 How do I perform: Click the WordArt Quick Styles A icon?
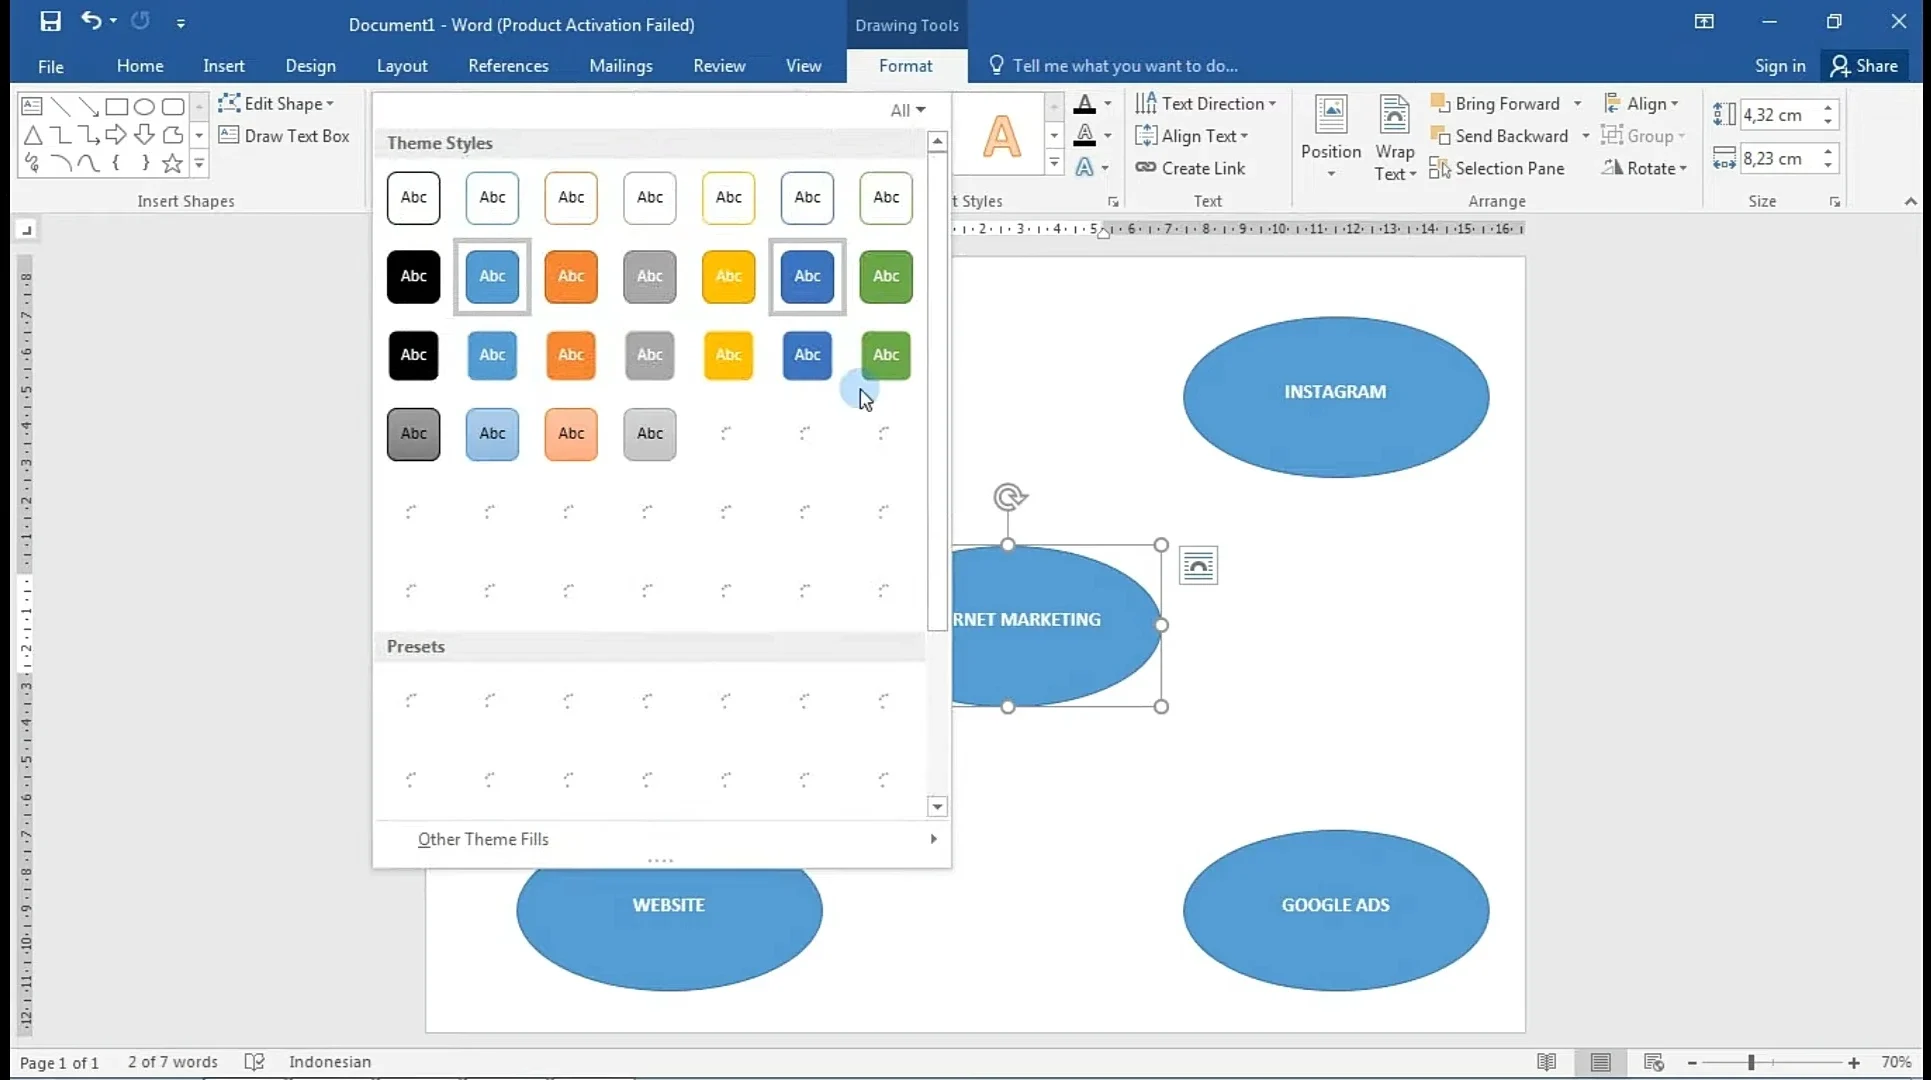point(1002,136)
